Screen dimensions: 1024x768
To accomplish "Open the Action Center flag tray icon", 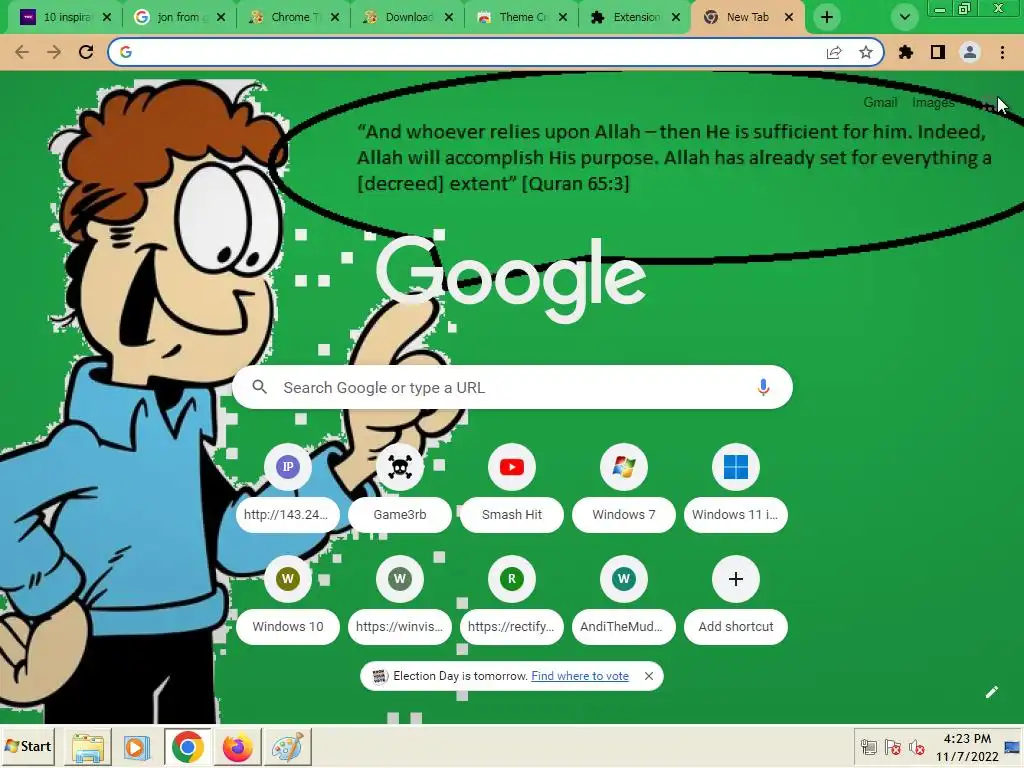I will [893, 746].
